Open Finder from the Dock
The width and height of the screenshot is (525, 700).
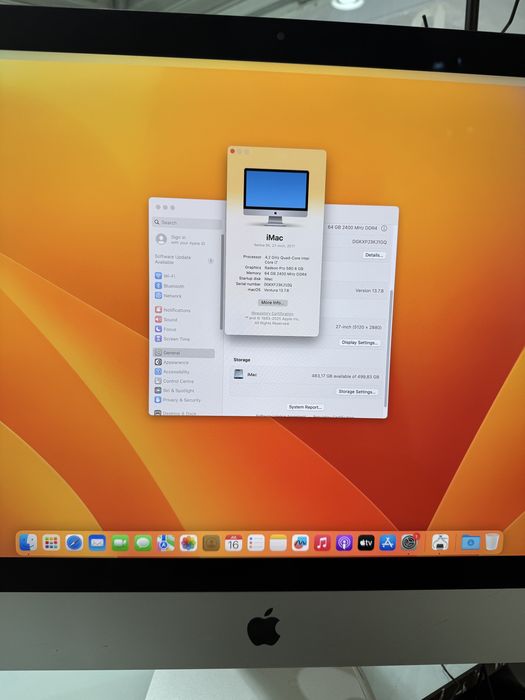point(29,542)
